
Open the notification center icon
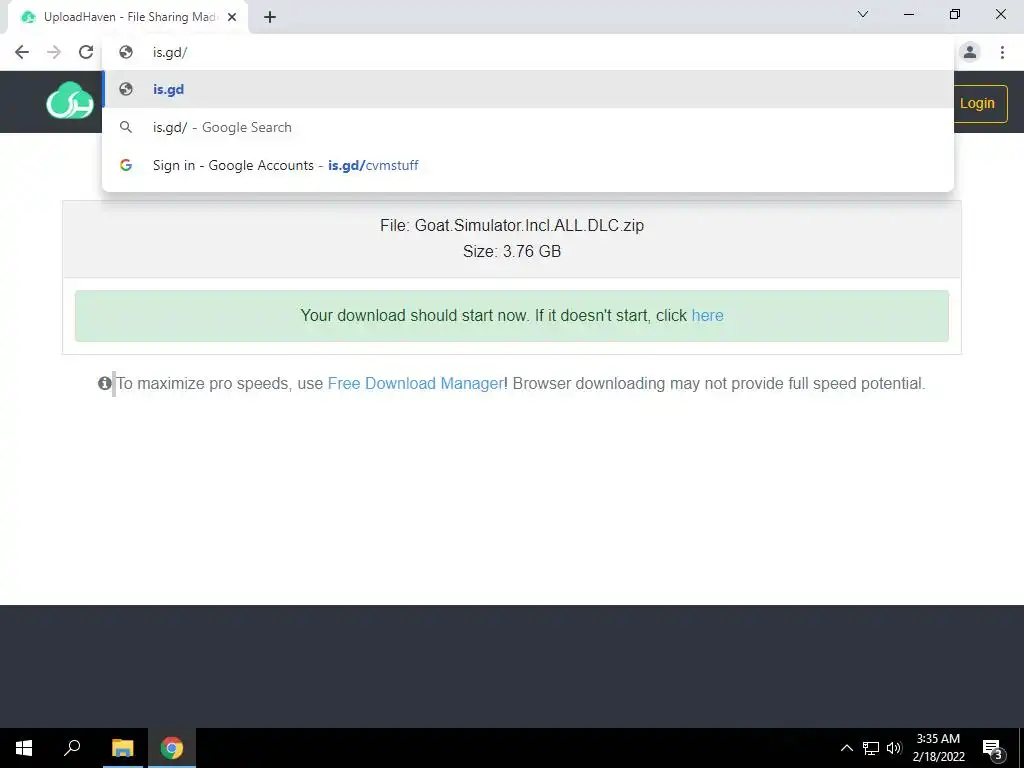pyautogui.click(x=993, y=748)
